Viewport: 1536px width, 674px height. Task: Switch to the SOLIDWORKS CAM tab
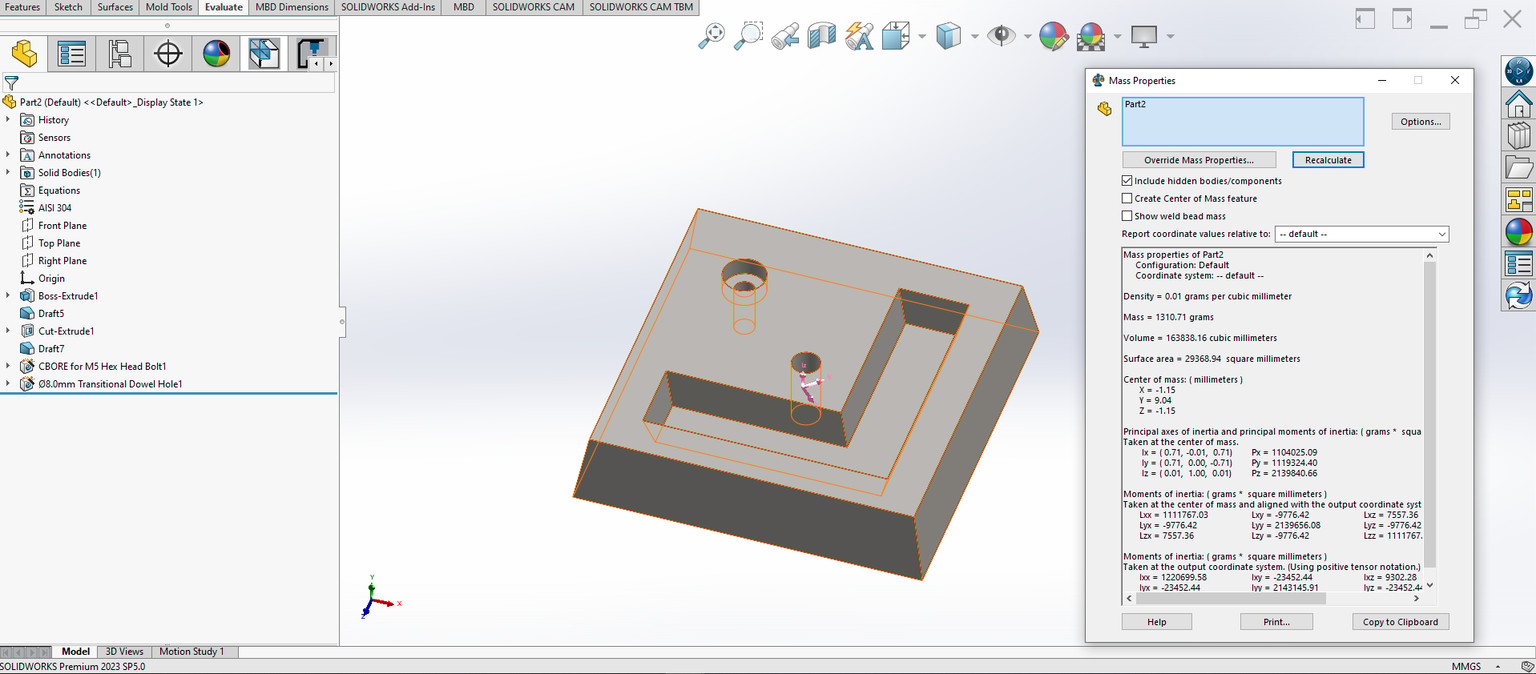click(x=533, y=7)
